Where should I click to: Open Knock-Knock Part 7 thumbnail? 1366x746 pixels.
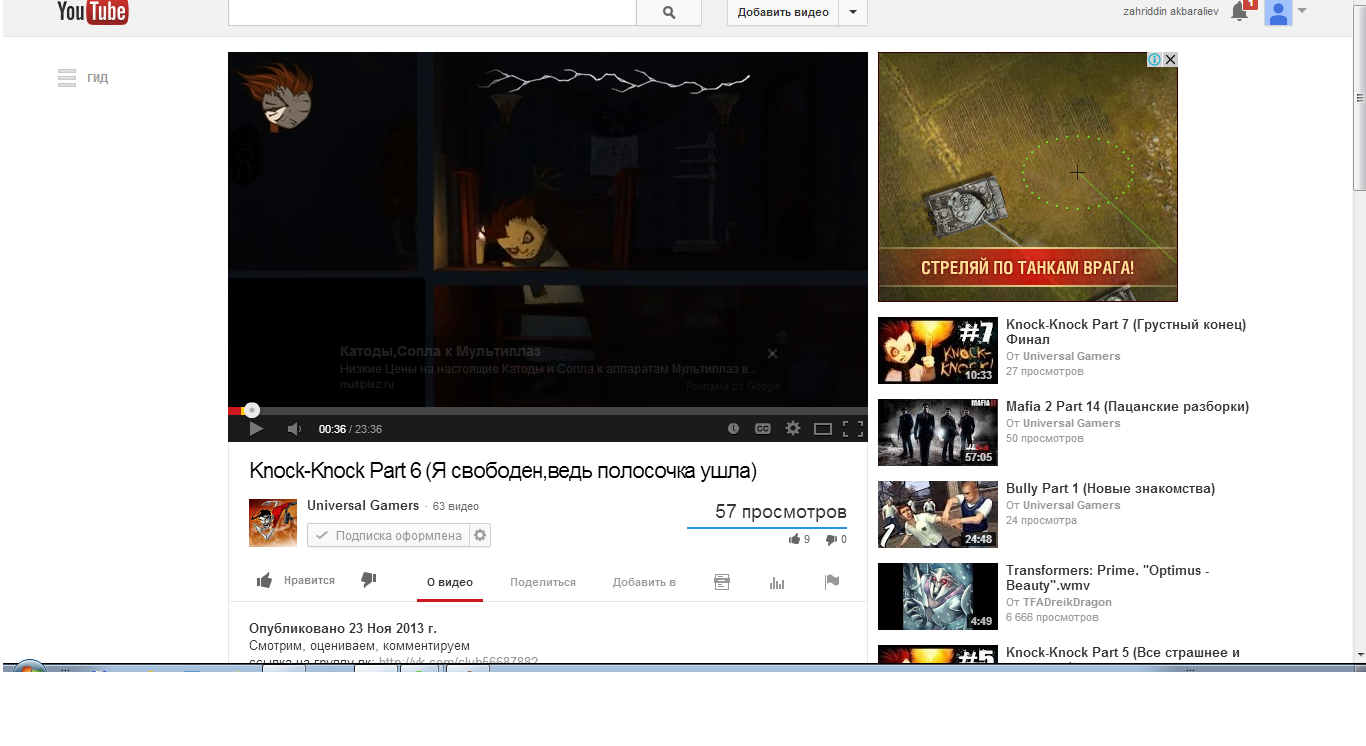click(938, 350)
